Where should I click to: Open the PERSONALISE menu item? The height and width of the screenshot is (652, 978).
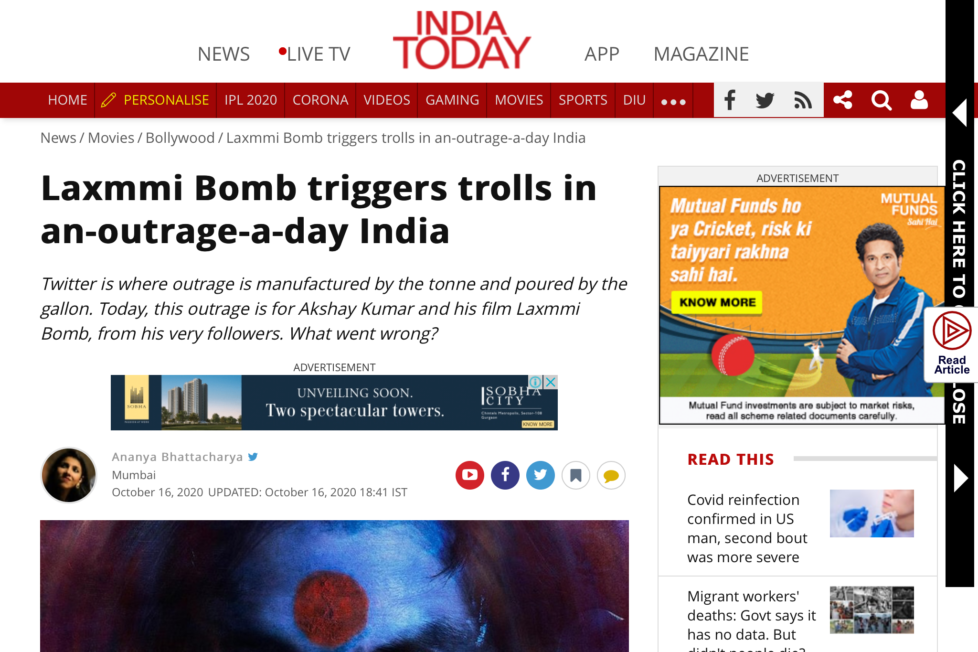(x=155, y=100)
